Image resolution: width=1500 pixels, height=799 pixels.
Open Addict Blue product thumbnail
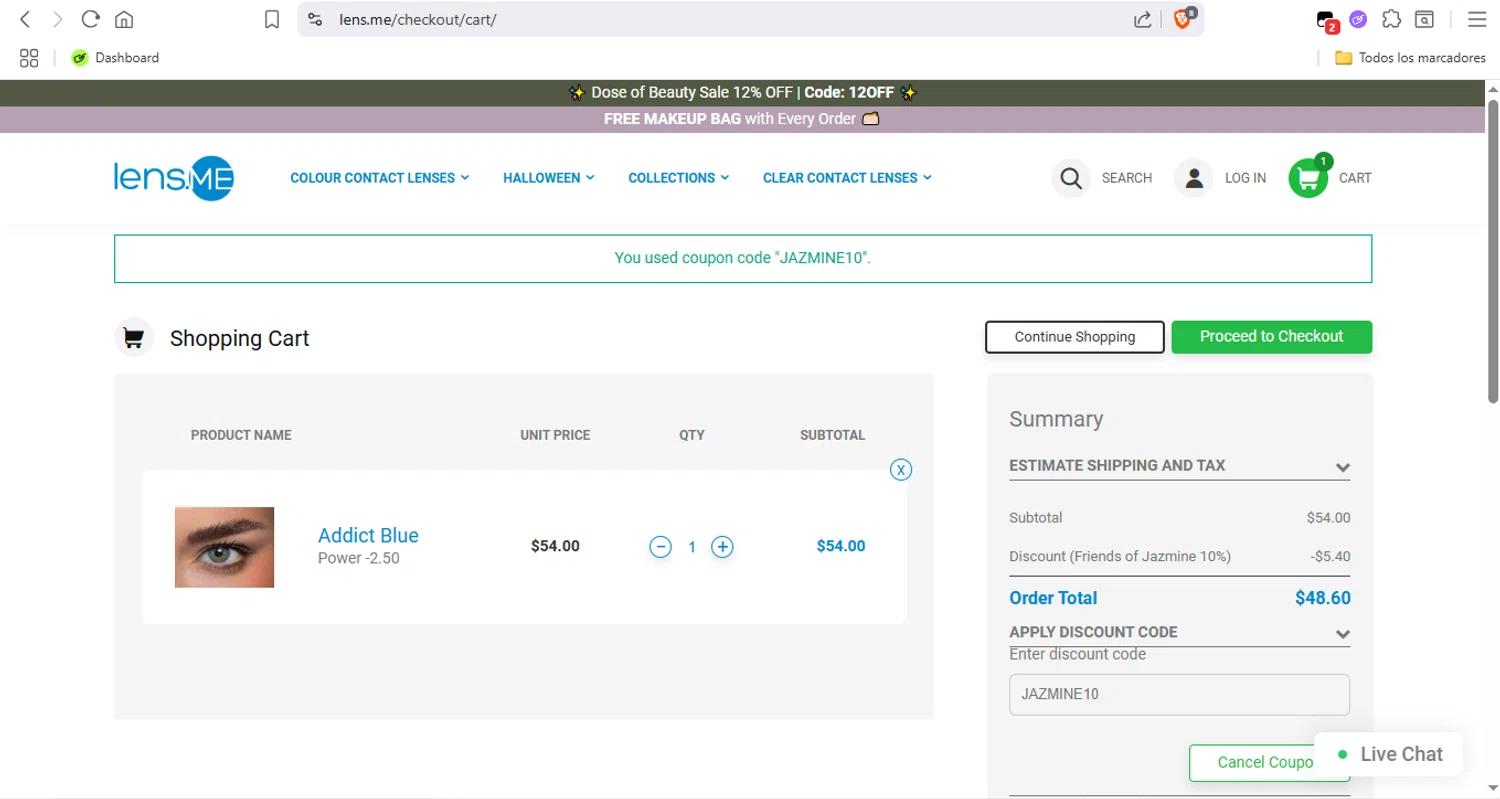(224, 547)
